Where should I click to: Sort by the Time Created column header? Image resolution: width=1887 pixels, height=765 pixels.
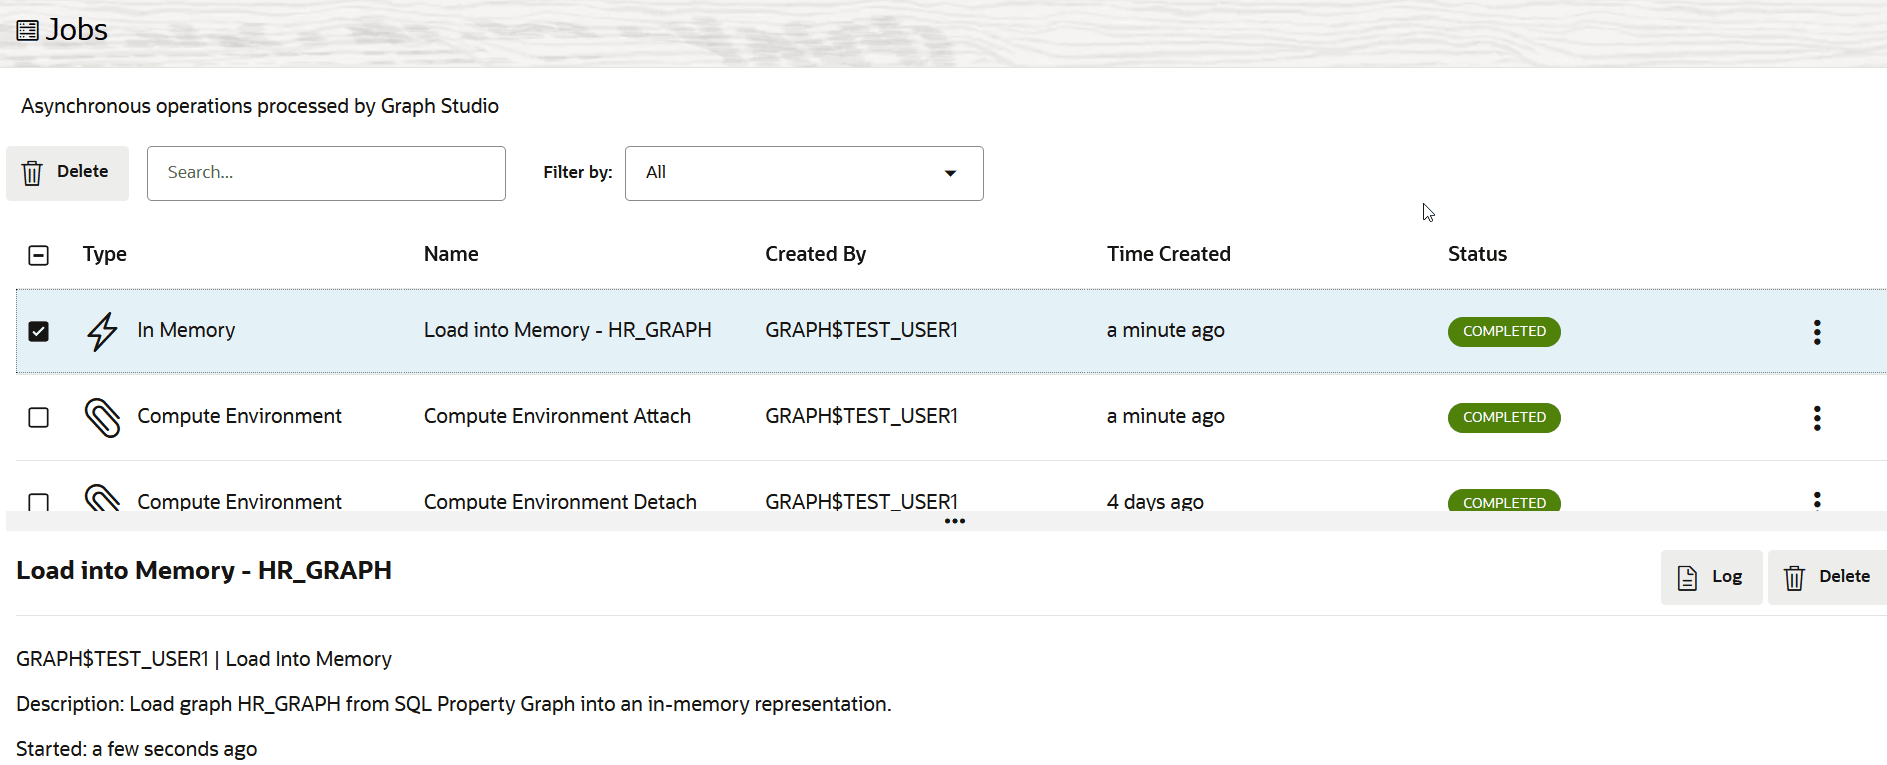[x=1168, y=254]
